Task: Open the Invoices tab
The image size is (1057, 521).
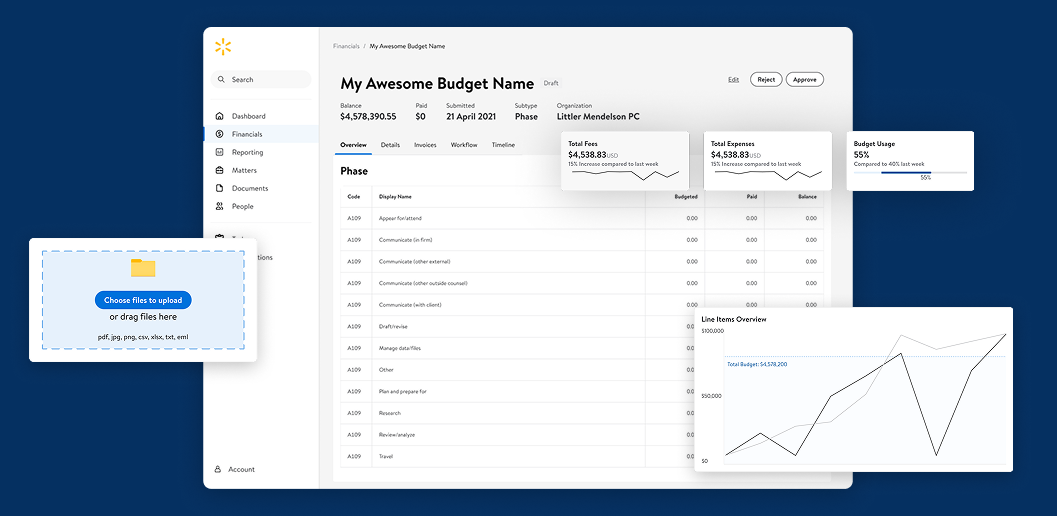Action: (x=425, y=145)
